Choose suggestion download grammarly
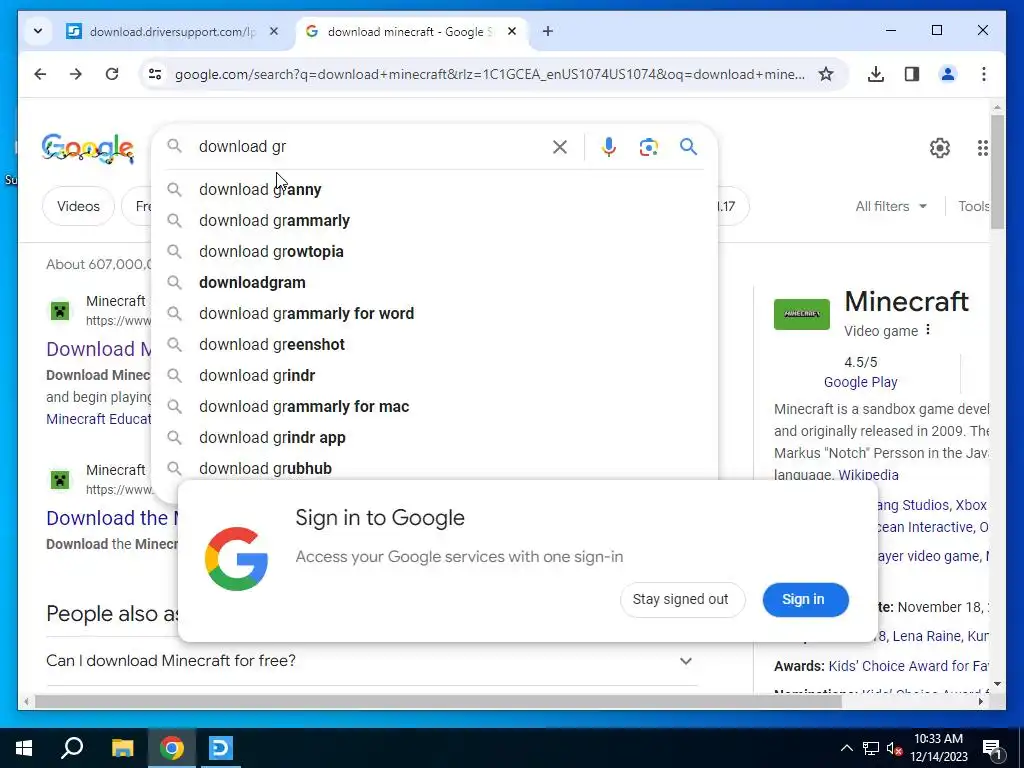The height and width of the screenshot is (768, 1024). (434, 221)
